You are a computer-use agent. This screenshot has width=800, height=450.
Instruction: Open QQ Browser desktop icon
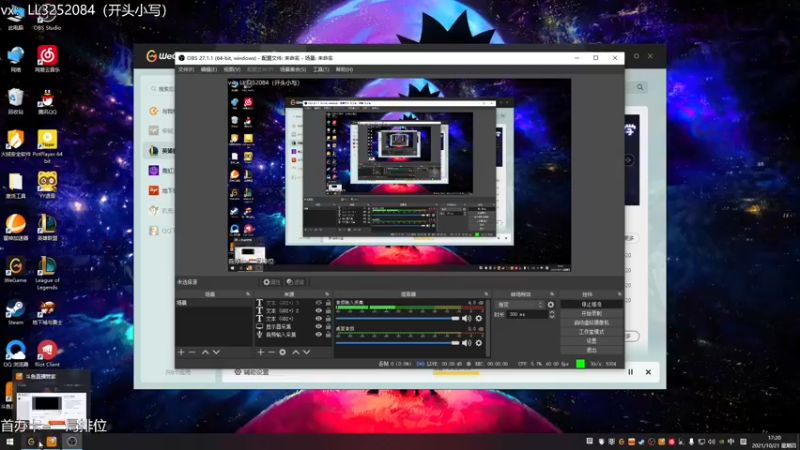click(x=15, y=353)
